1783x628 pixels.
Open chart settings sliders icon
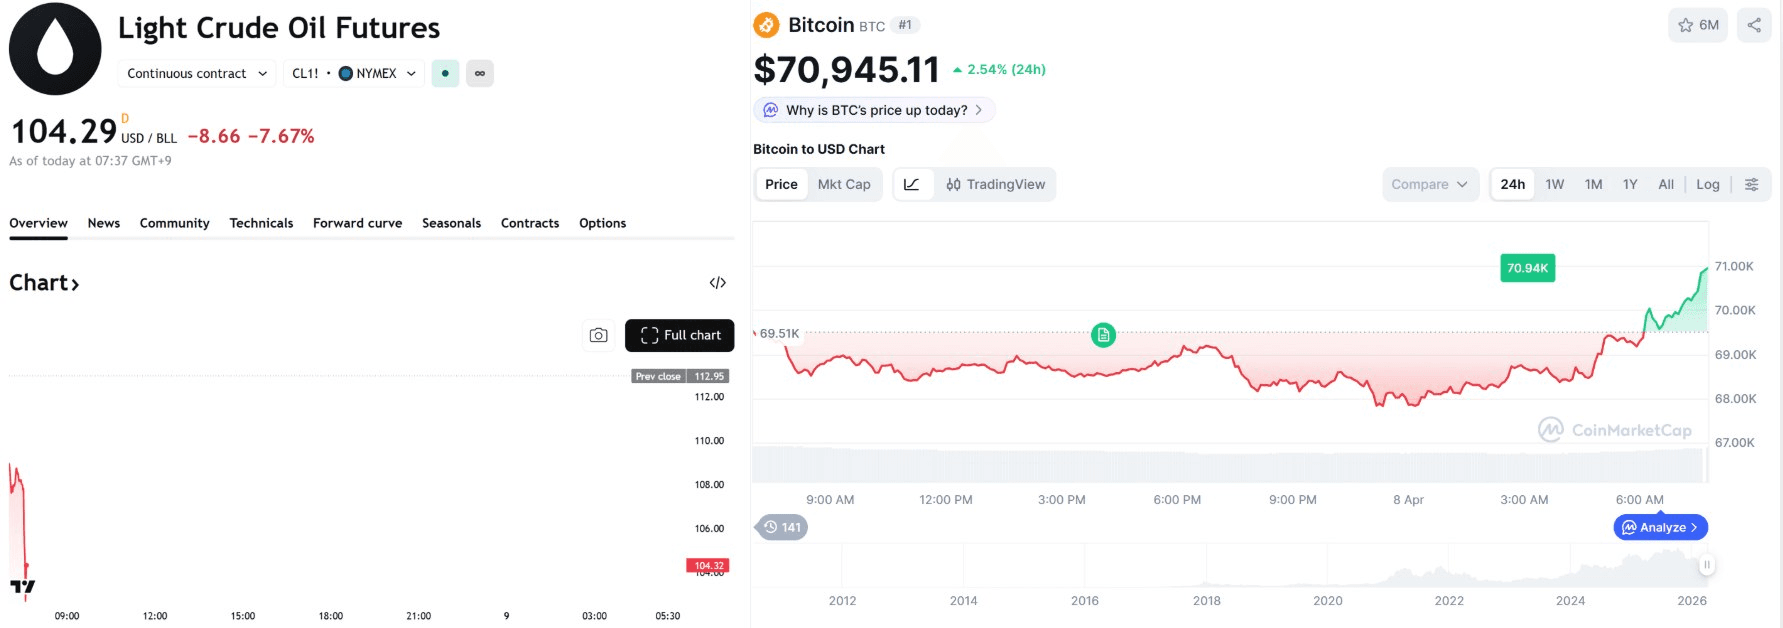[1752, 184]
